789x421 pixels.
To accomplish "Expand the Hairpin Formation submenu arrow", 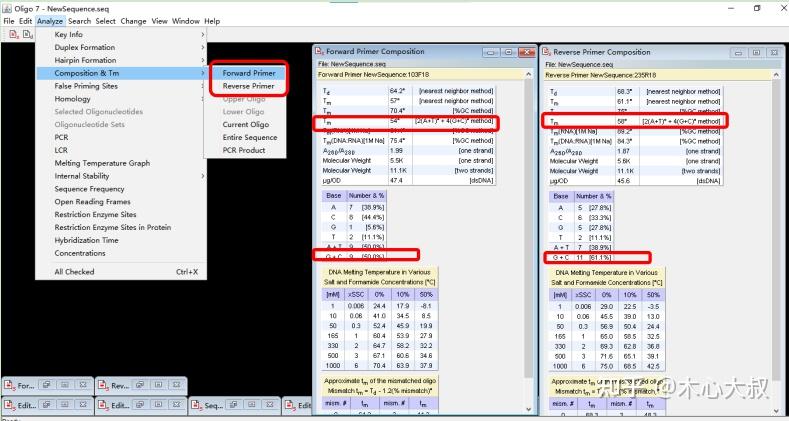I will click(203, 60).
